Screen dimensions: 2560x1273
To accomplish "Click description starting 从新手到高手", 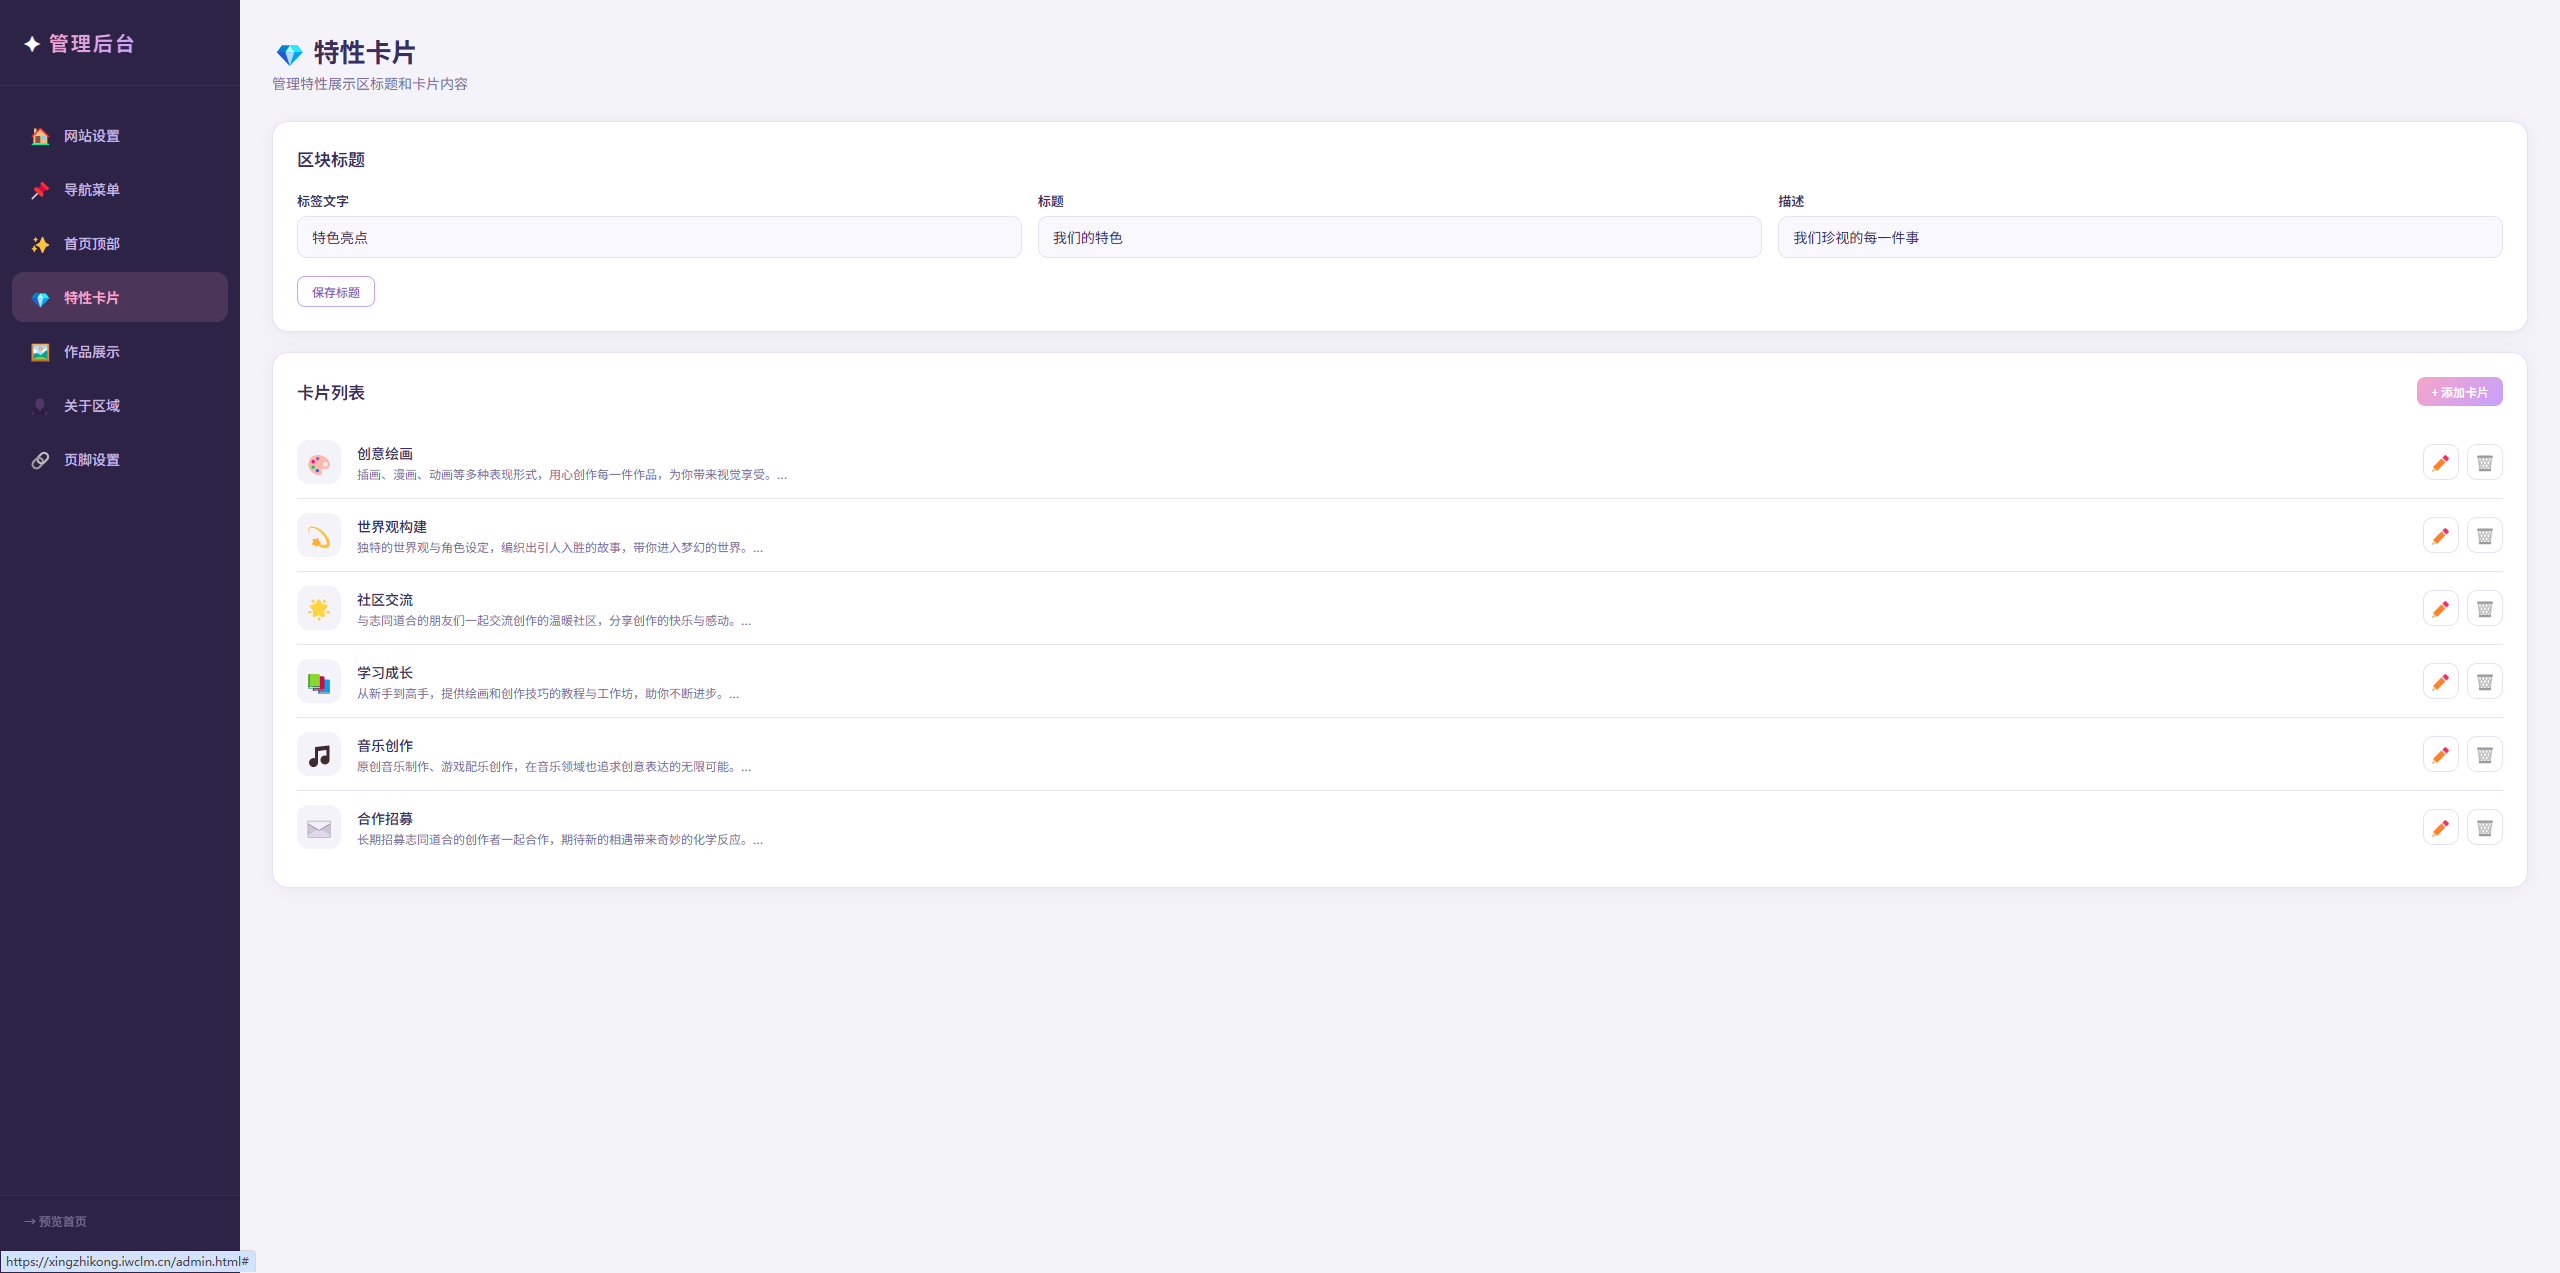I will [548, 694].
